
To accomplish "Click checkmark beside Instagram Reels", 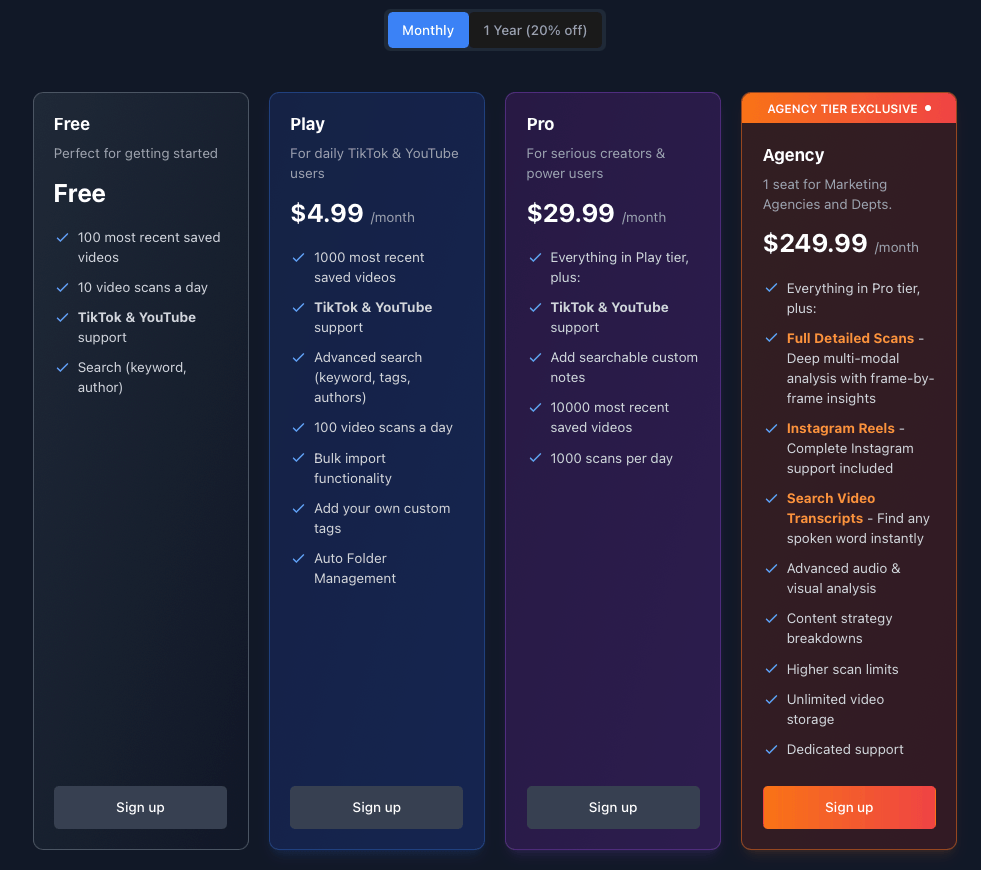I will [771, 428].
